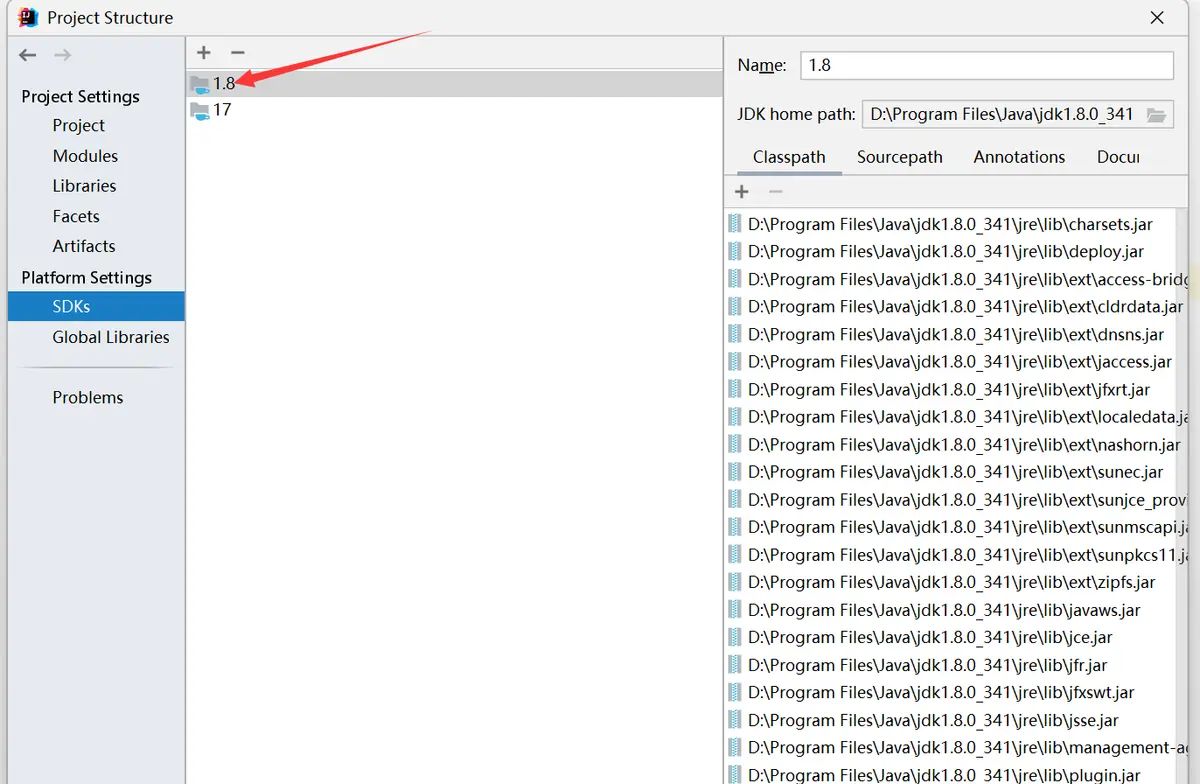
Task: Open Global Libraries settings
Action: (x=111, y=337)
